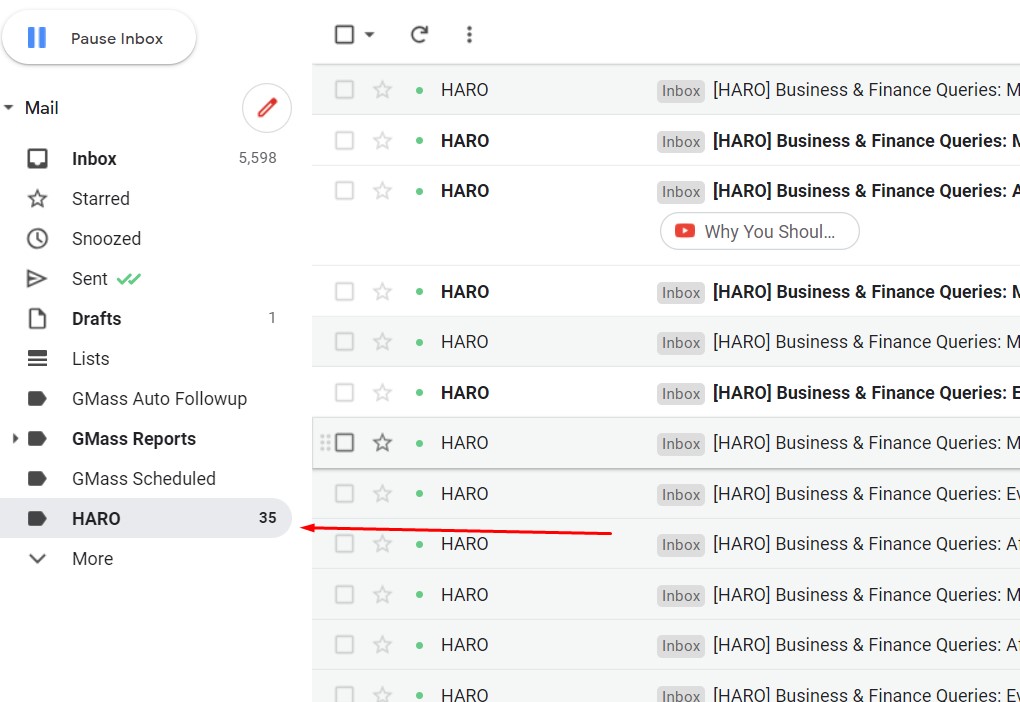
Task: Open the select-all dropdown arrow
Action: [x=369, y=34]
